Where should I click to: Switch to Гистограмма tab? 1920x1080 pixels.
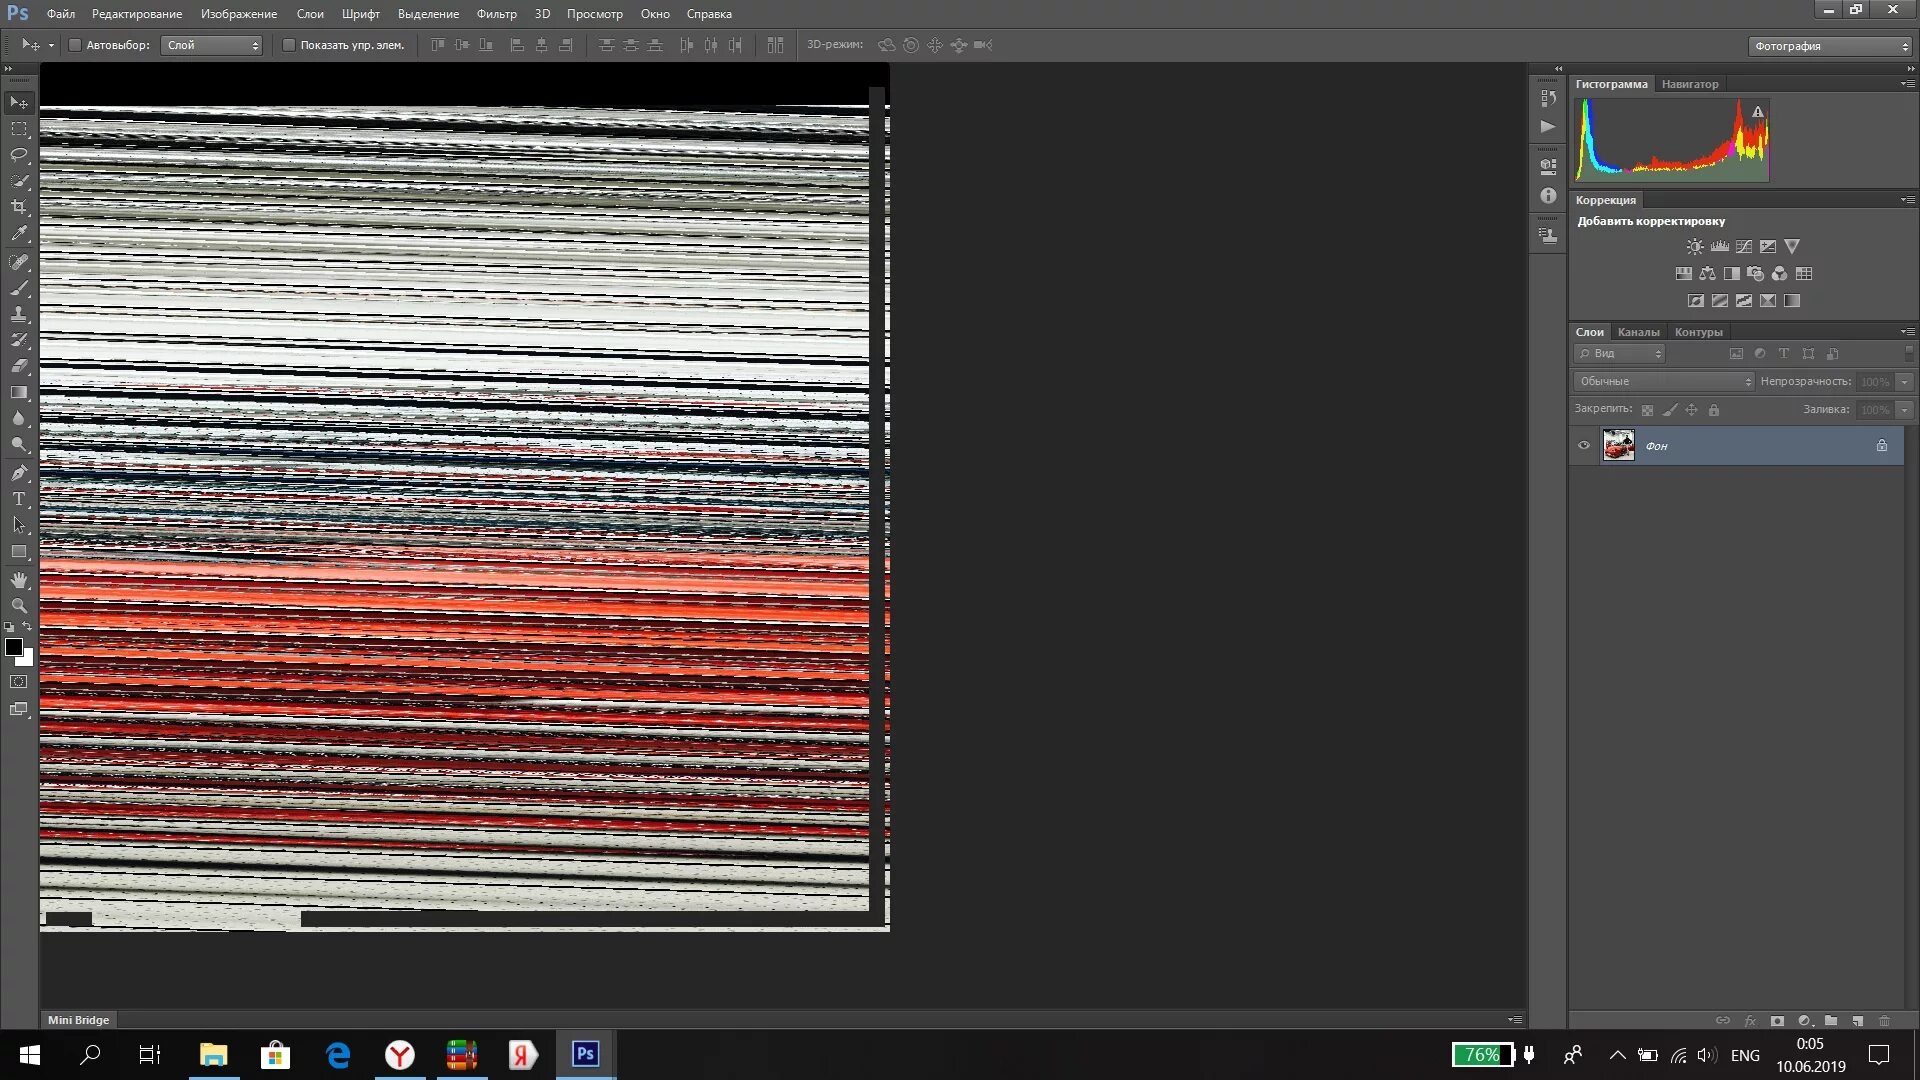click(1611, 83)
